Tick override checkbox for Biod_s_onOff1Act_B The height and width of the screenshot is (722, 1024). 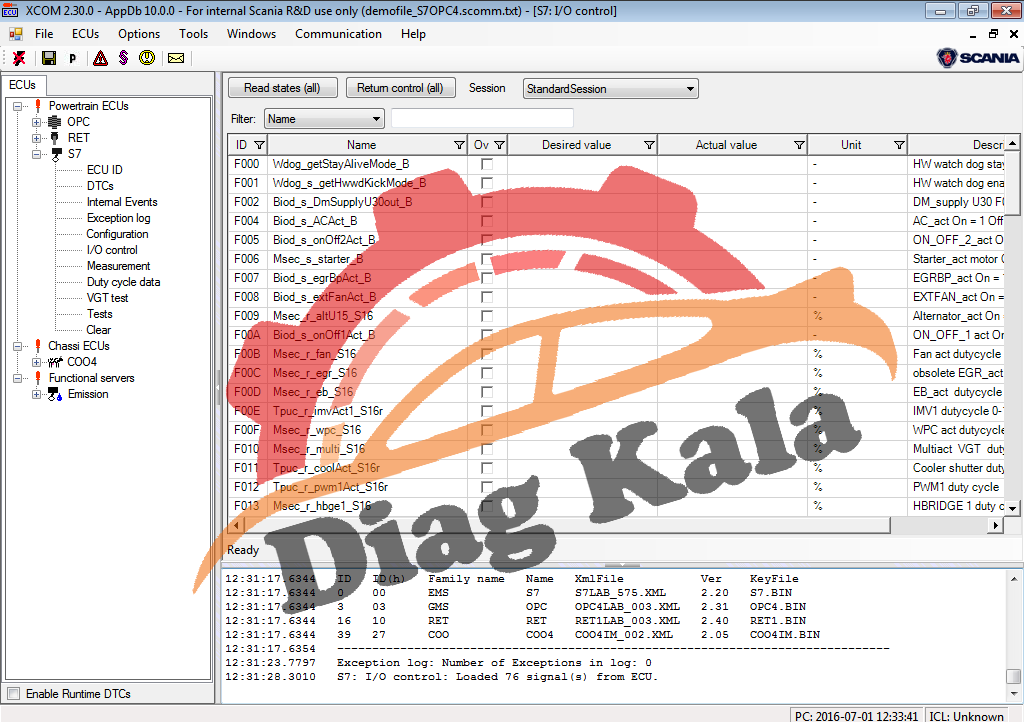[487, 335]
